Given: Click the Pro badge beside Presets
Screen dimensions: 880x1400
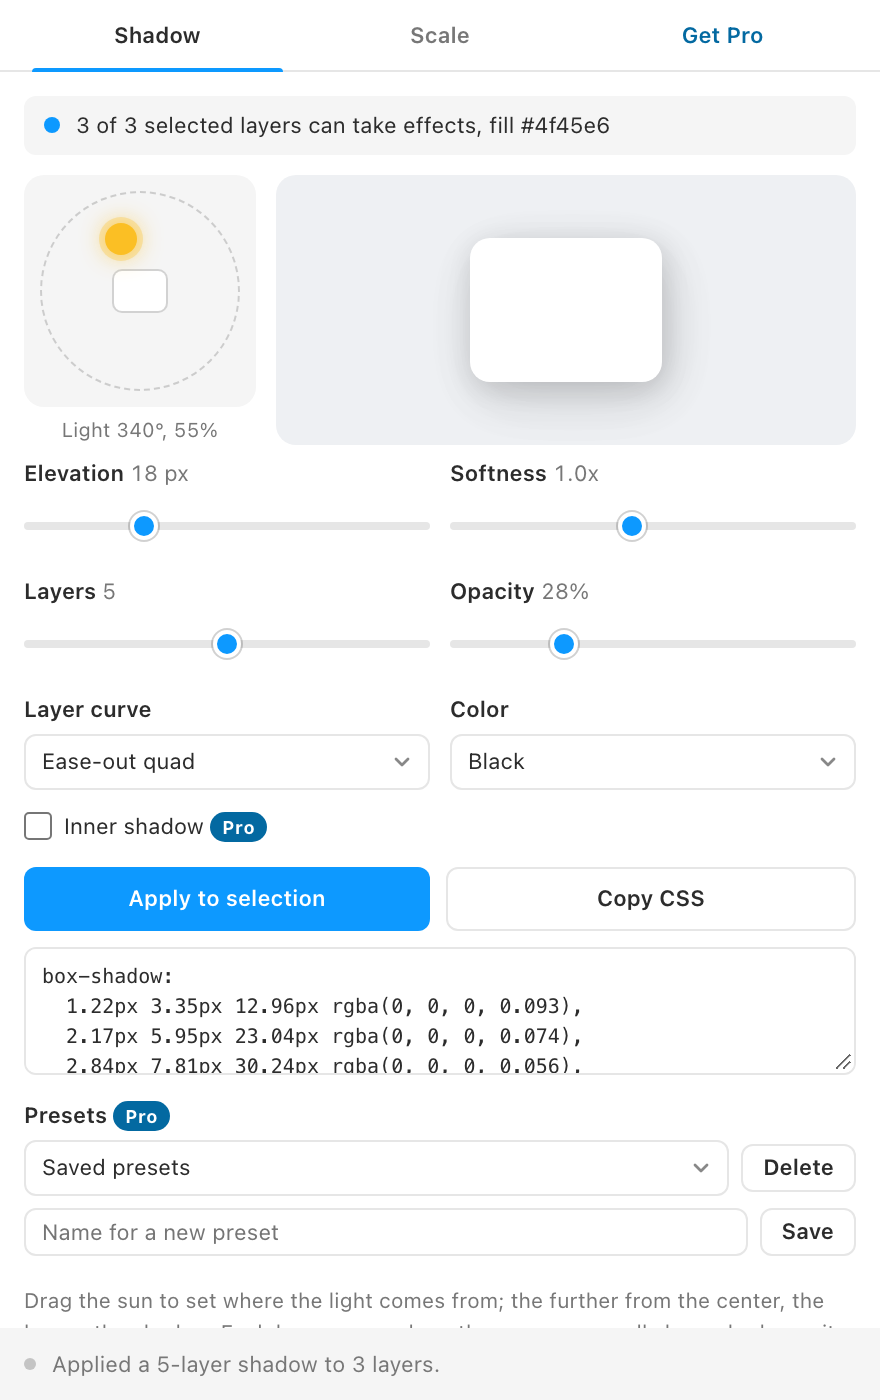Looking at the screenshot, I should [141, 1116].
